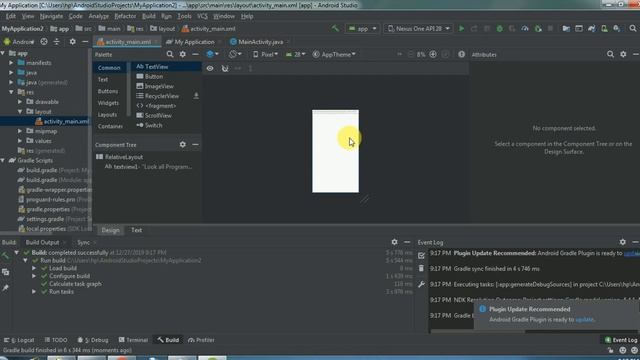
Task: Run the app with the green play icon
Action: (x=461, y=29)
